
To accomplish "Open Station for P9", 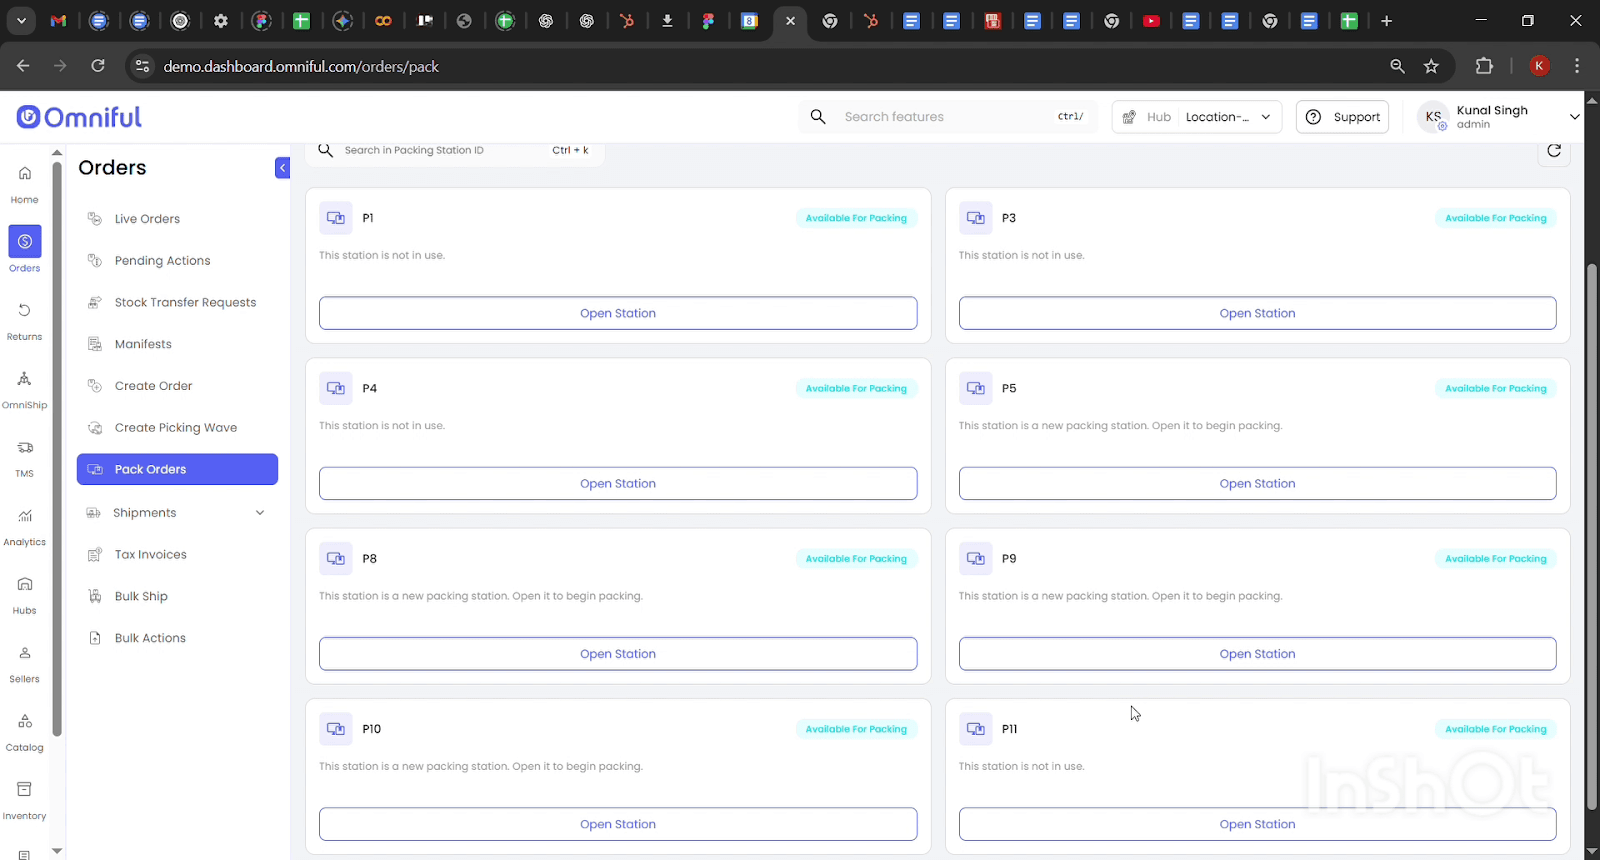I will pyautogui.click(x=1256, y=654).
